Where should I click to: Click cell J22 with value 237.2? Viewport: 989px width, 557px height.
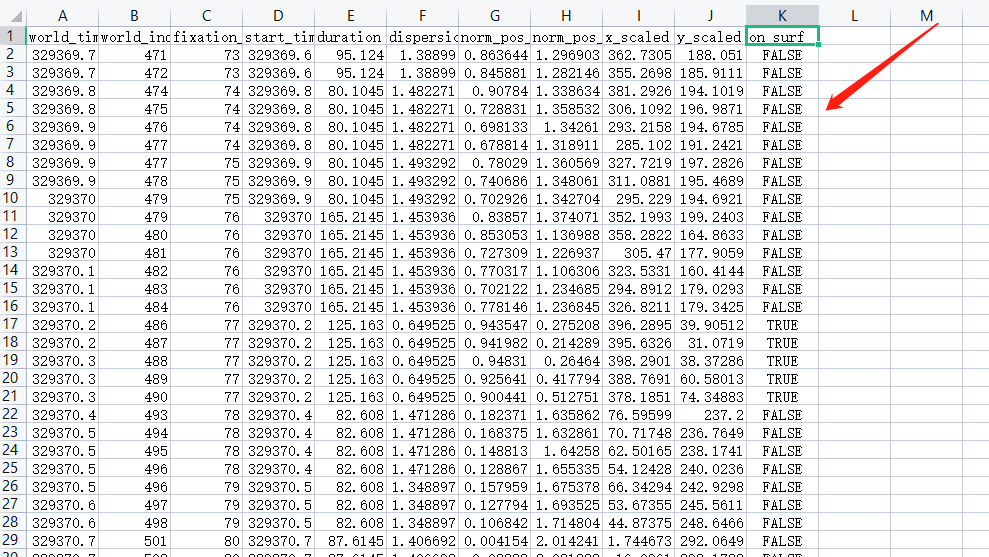pos(710,415)
